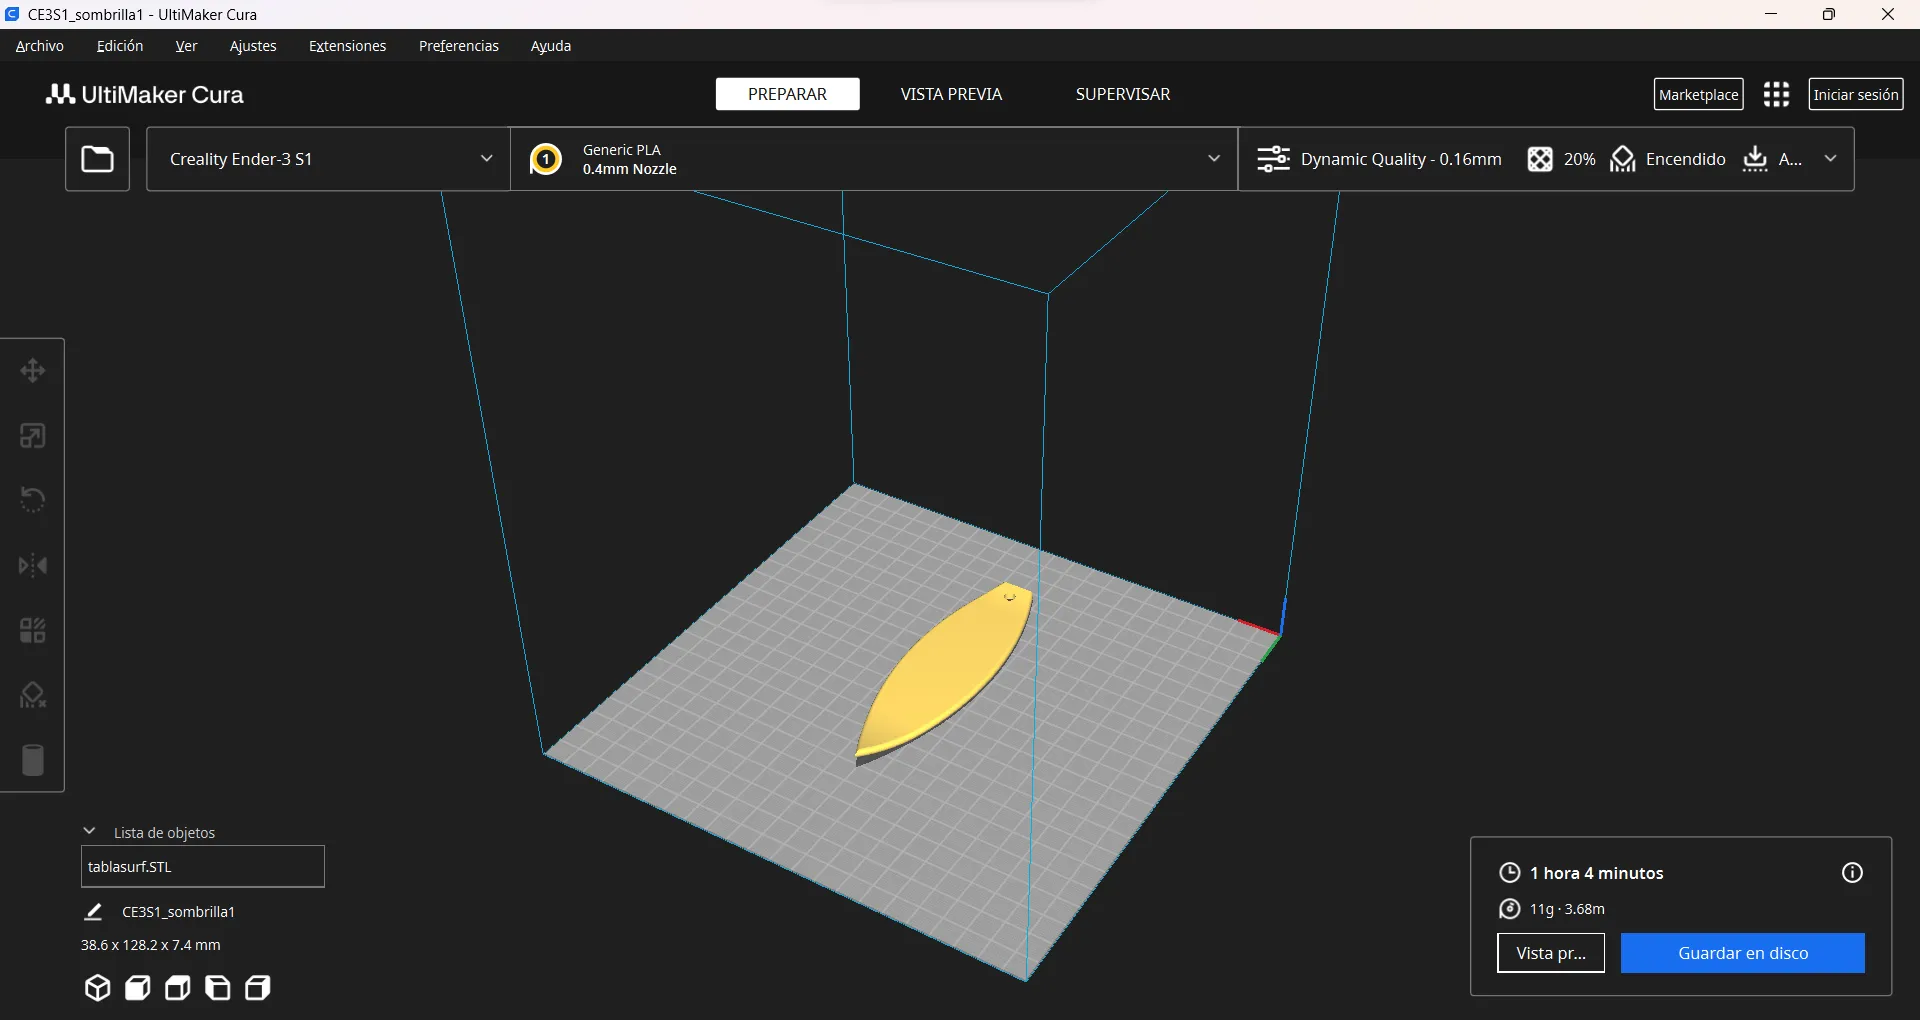Screen dimensions: 1920x1020
Task: Switch to the 3D perspective view cube
Action: [97, 988]
